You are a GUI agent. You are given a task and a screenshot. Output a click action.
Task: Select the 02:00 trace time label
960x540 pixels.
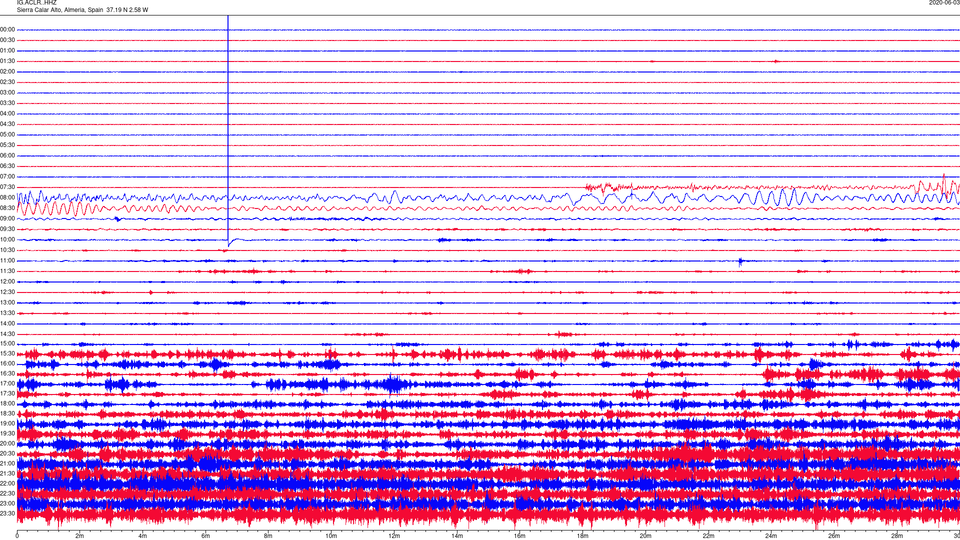pos(7,72)
